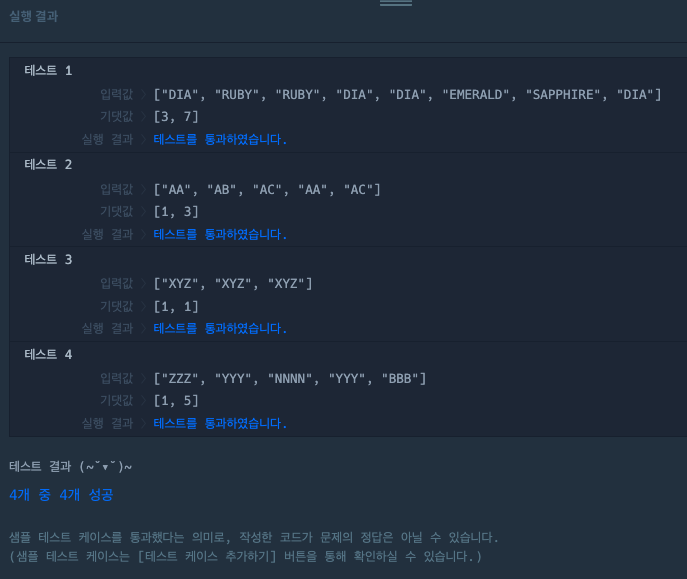Click input array ["XYZ", "XYZ", "XYZ"]
Viewport: 687px width, 579px height.
pos(233,284)
